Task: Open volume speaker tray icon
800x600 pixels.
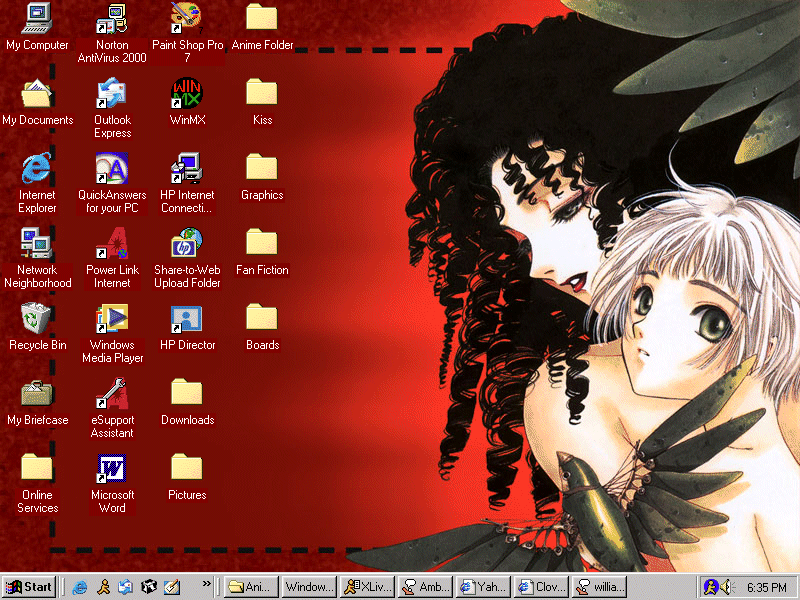Action: pyautogui.click(x=727, y=587)
